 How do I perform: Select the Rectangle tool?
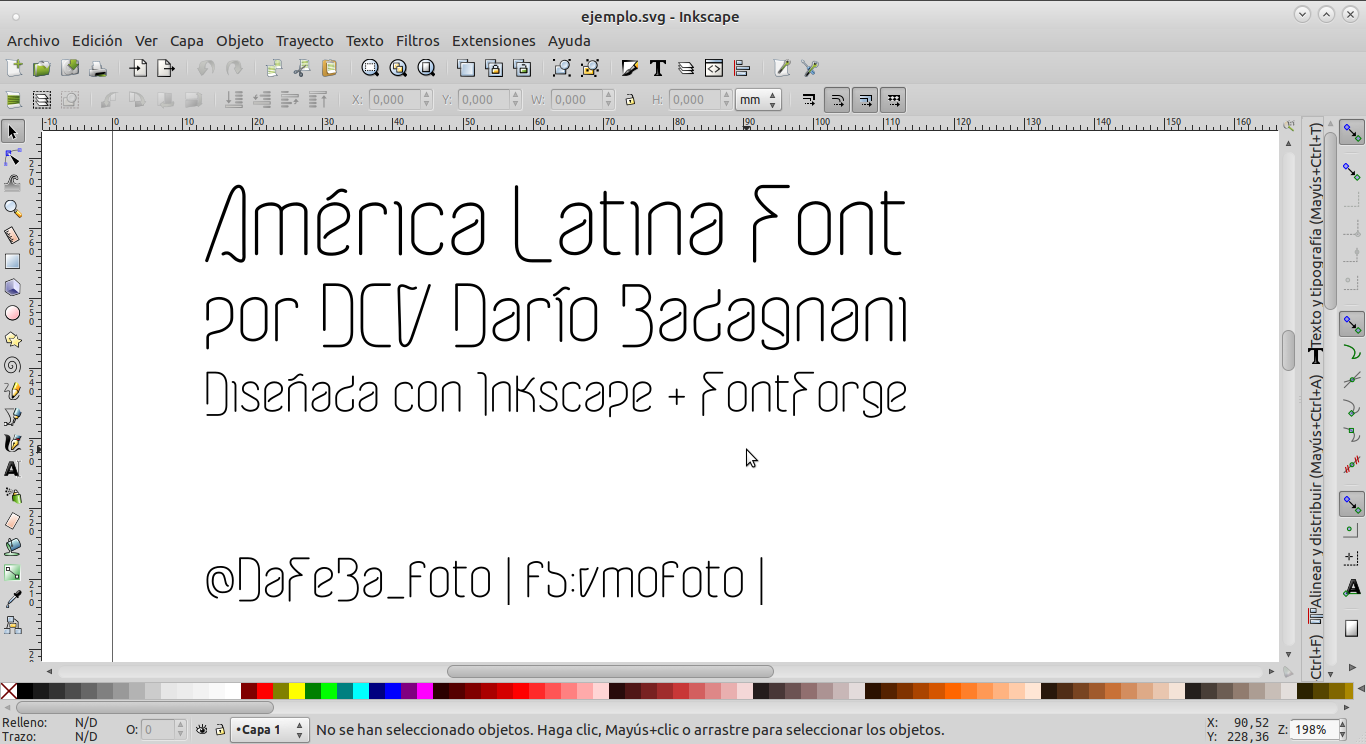13,261
